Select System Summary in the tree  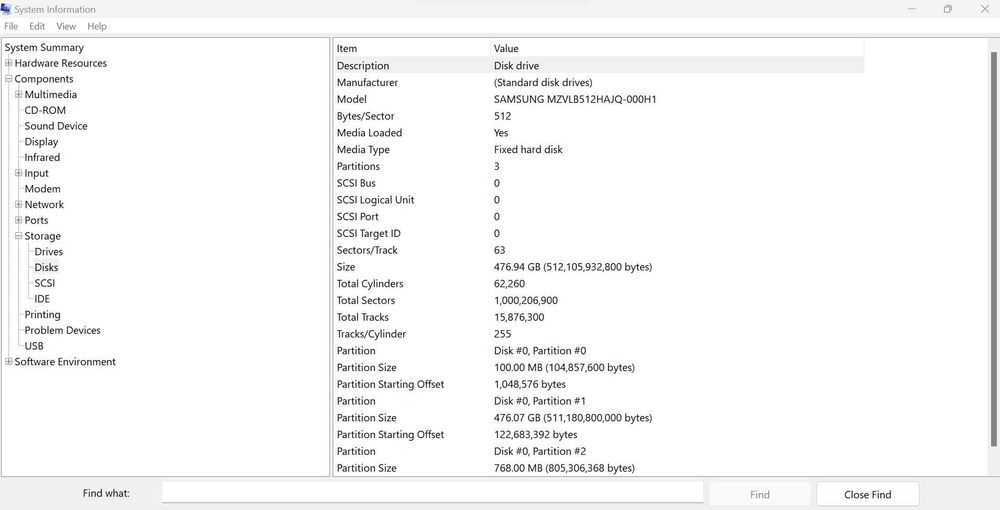(x=44, y=47)
